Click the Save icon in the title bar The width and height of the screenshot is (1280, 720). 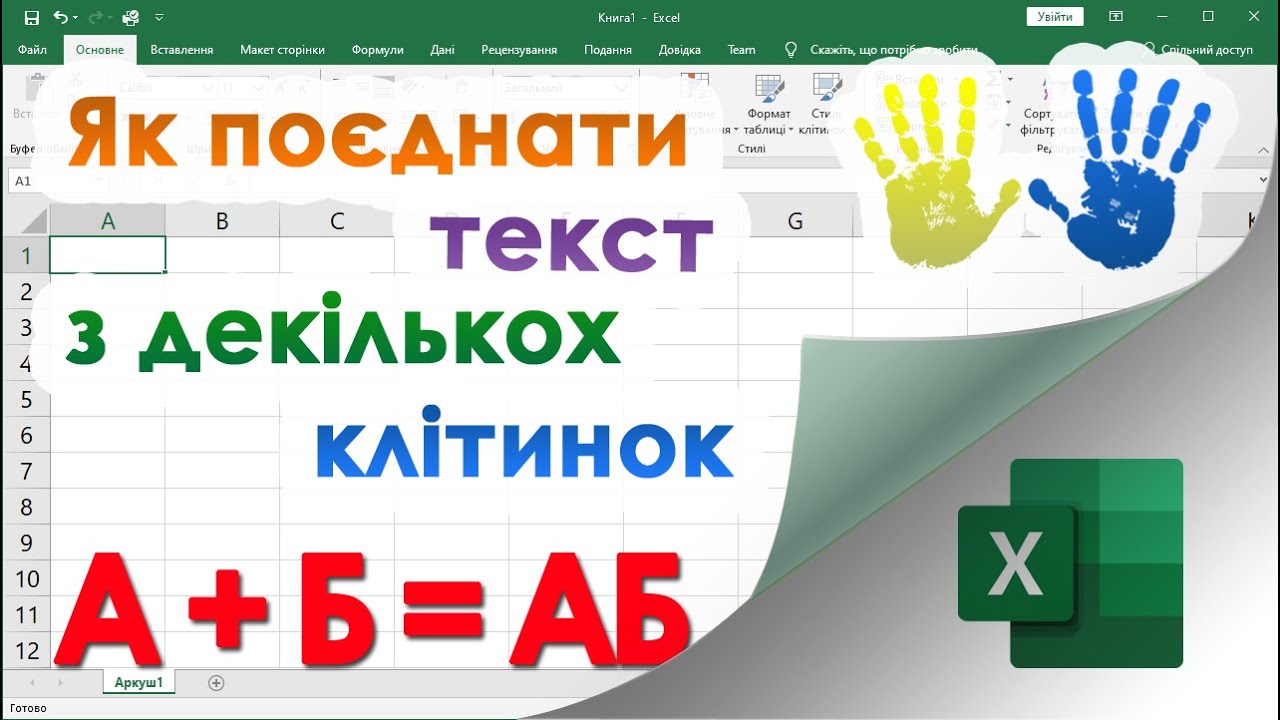tap(32, 17)
